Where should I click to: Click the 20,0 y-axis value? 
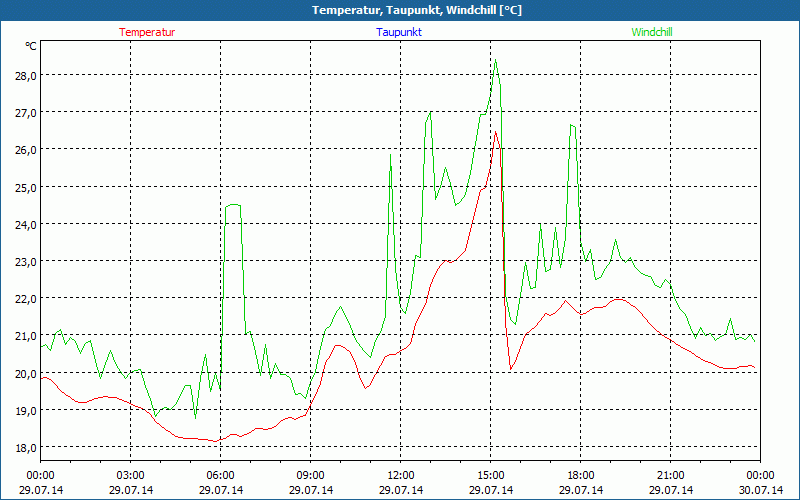[x=25, y=373]
